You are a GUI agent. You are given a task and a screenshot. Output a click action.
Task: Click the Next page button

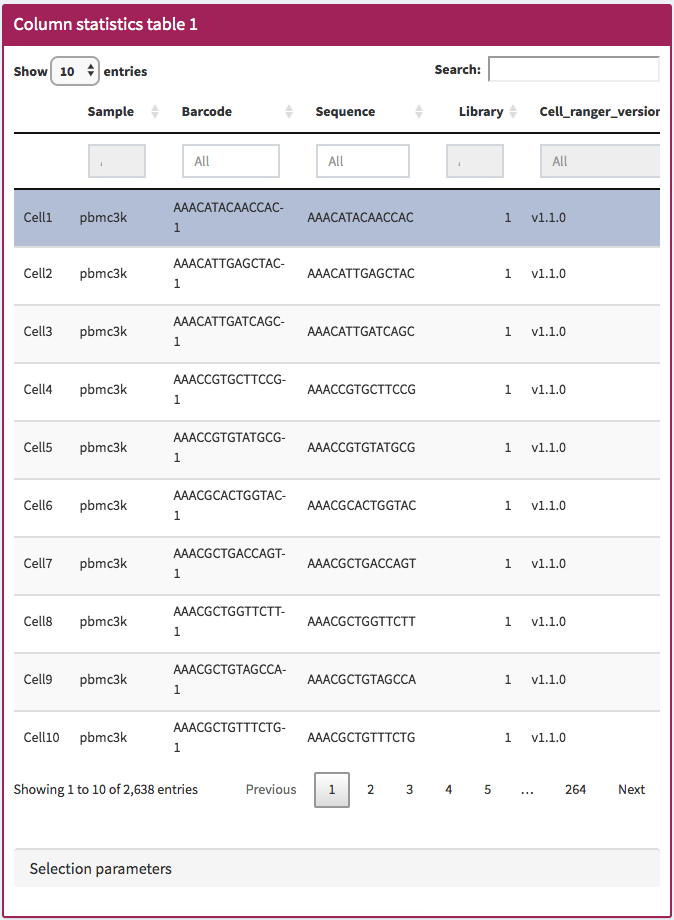click(x=631, y=789)
